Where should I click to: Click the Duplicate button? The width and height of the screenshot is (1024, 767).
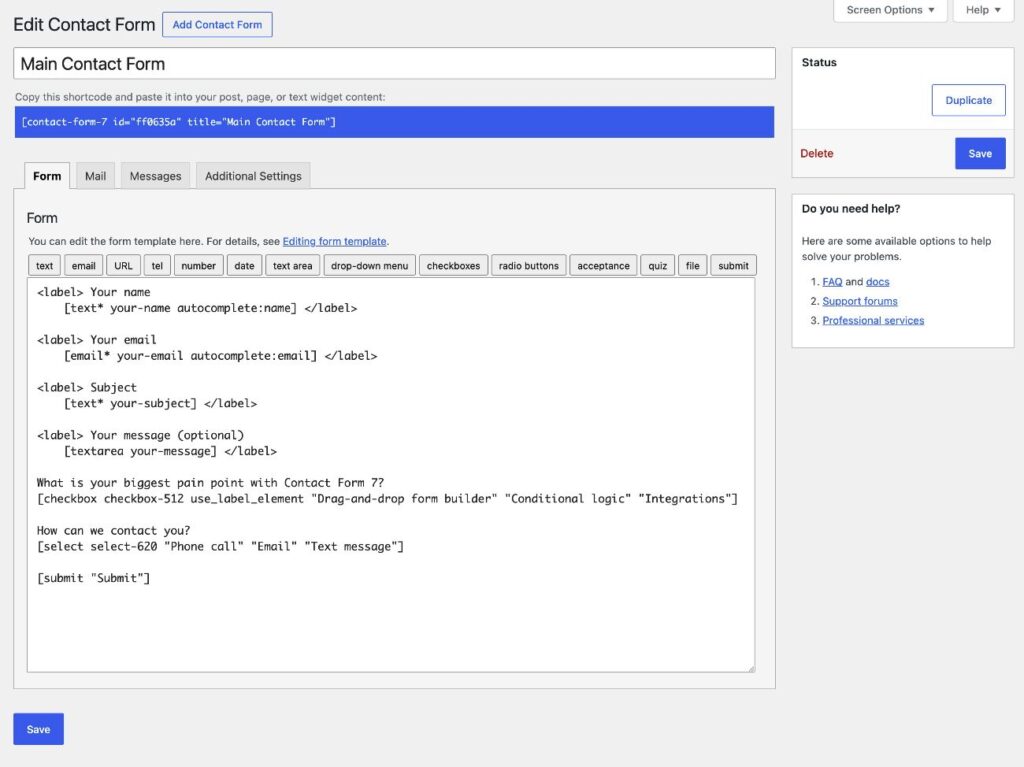point(968,101)
